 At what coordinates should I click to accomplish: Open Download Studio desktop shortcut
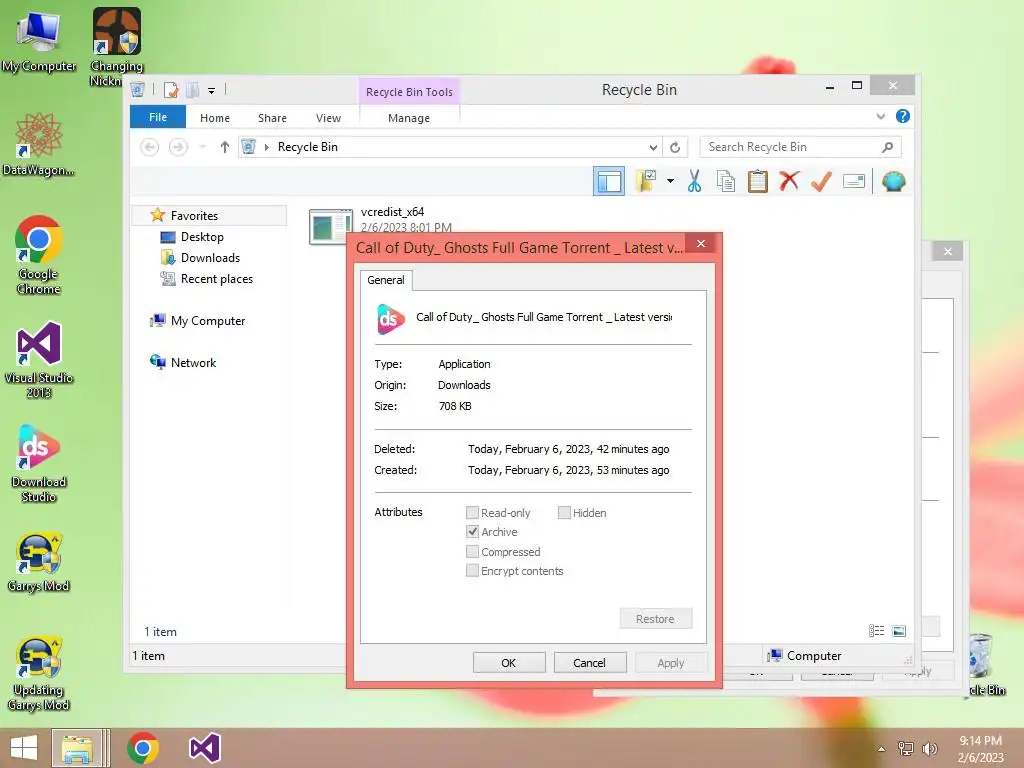(x=39, y=463)
